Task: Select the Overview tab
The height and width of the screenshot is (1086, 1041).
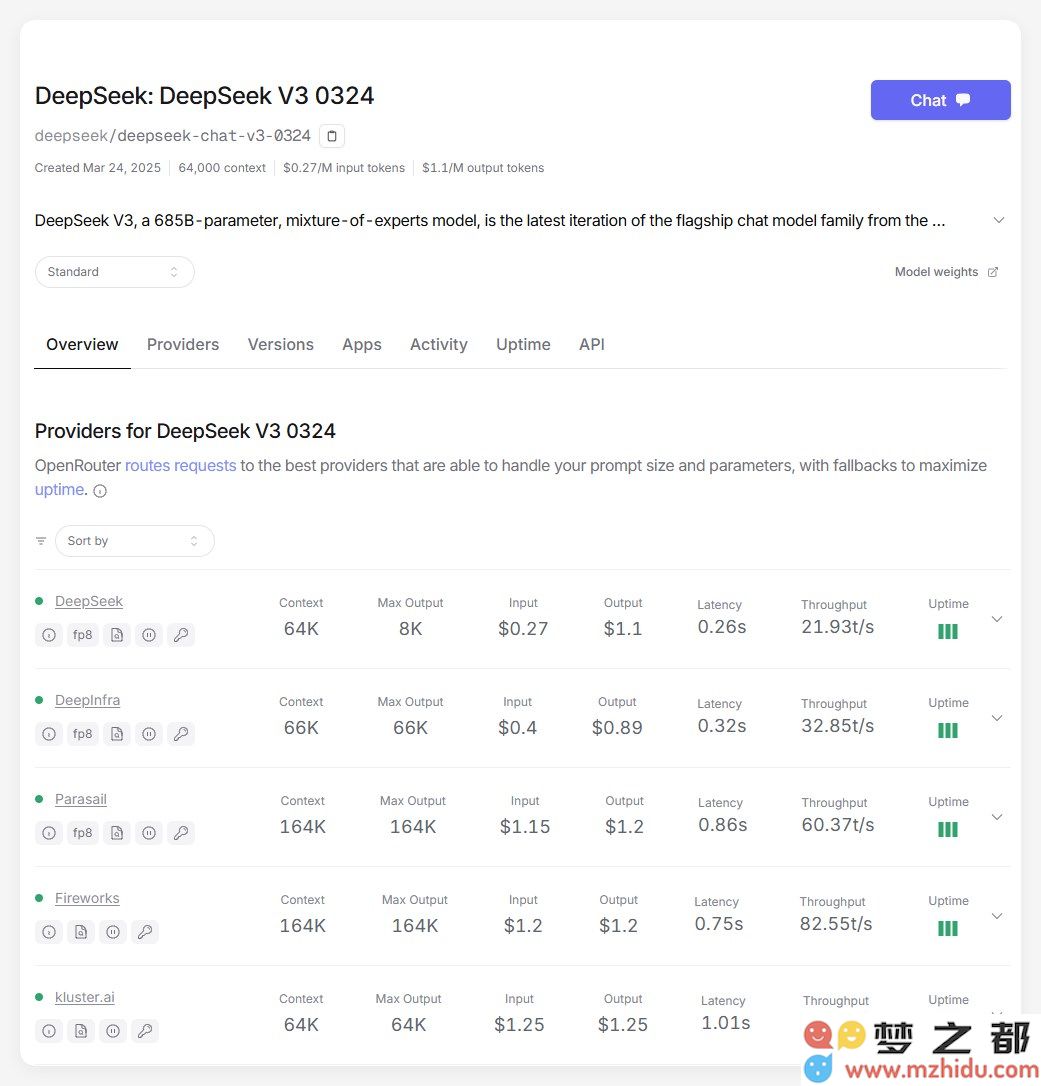Action: pos(82,345)
